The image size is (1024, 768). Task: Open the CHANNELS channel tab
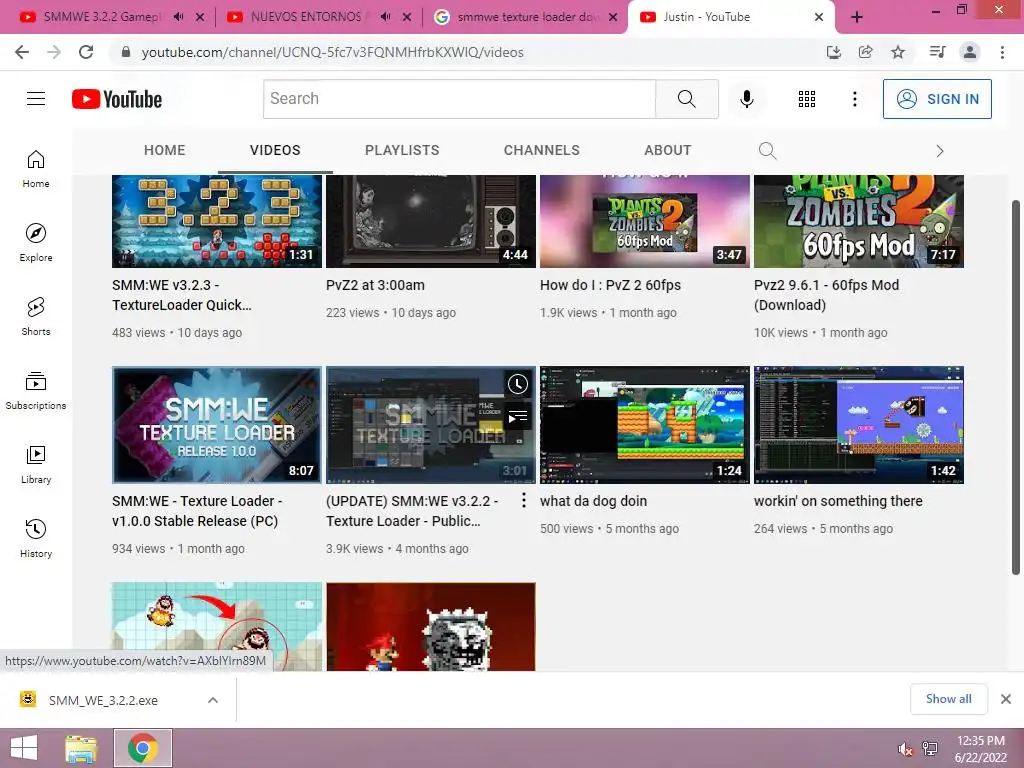coord(541,150)
